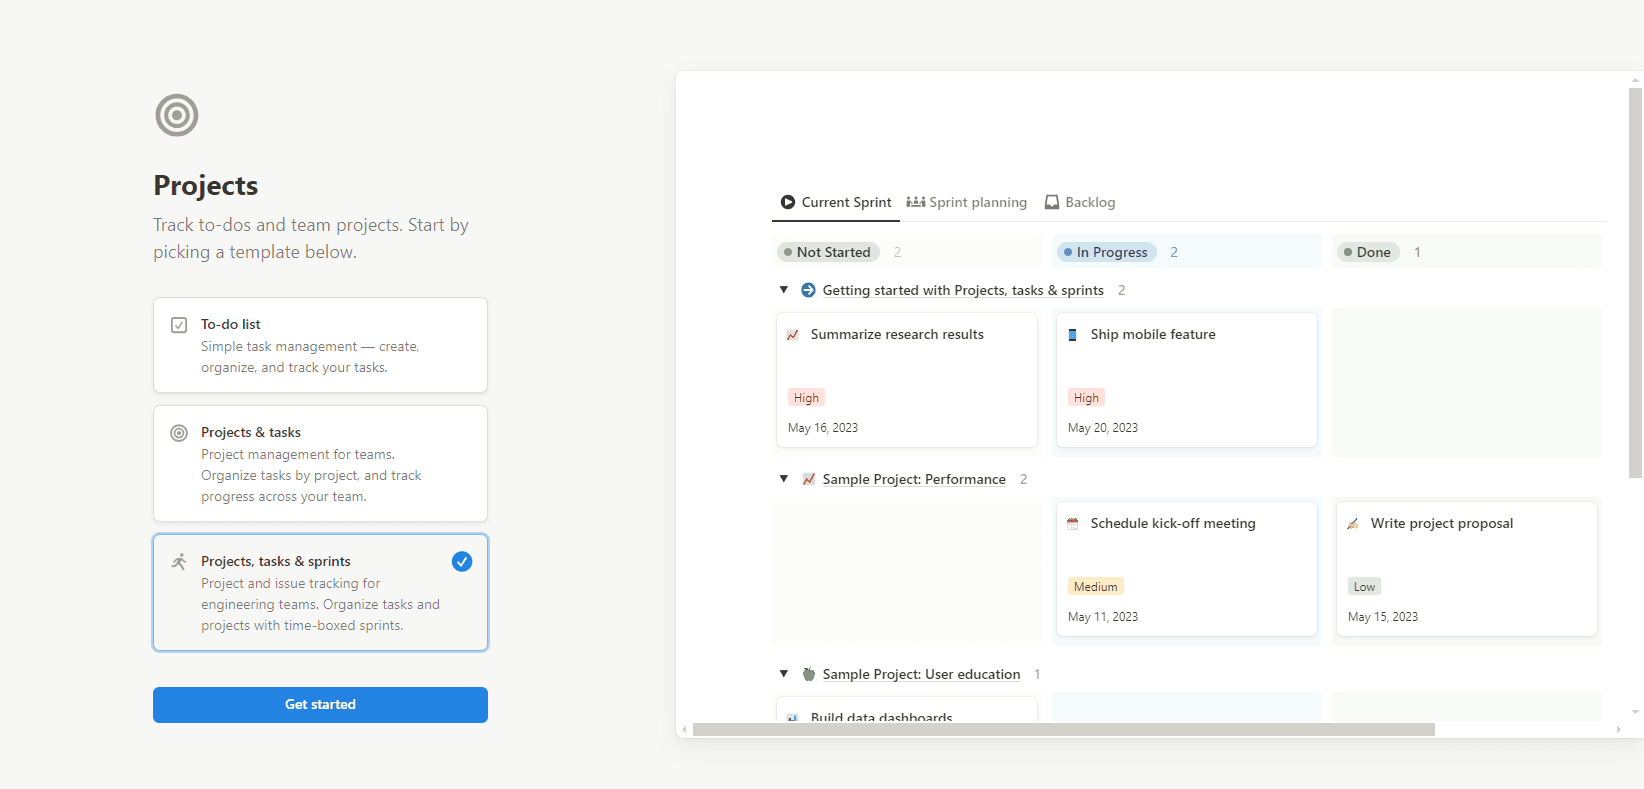Screen dimensions: 1644x789
Task: Click High tag on Ship mobile feature
Action: coord(1086,398)
